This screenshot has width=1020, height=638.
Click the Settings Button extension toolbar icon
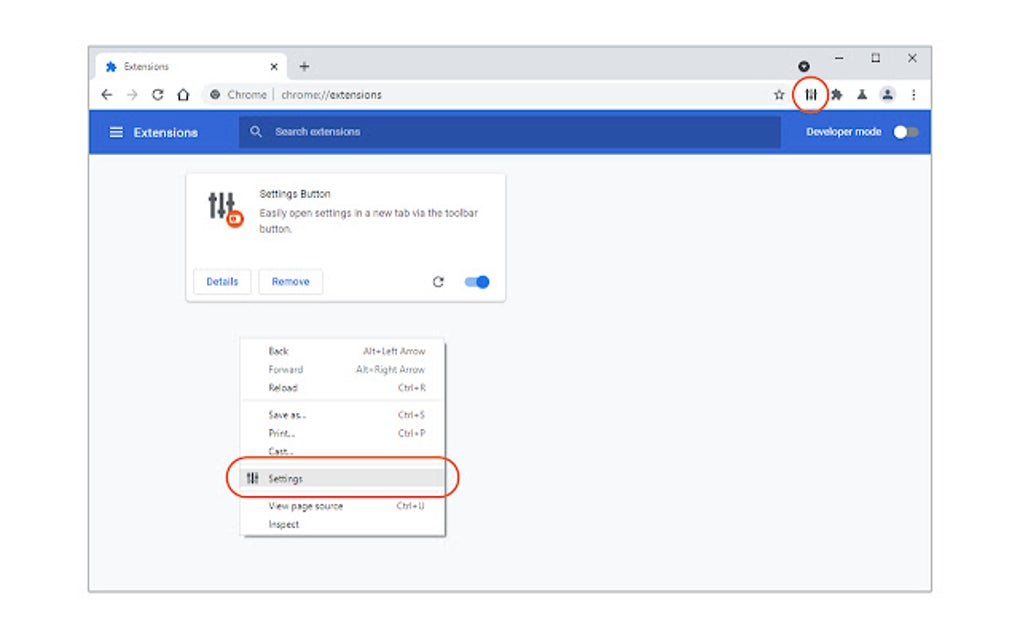click(x=810, y=95)
